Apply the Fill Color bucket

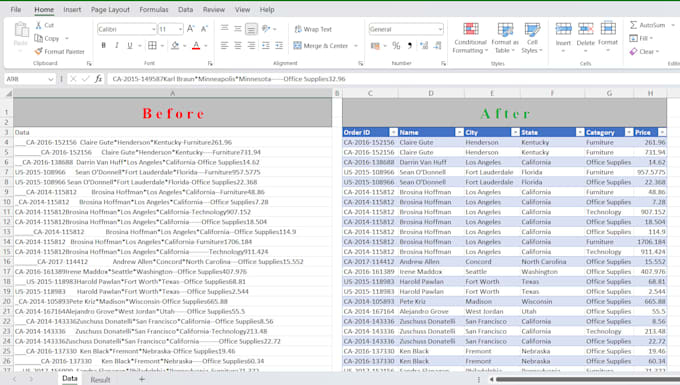pos(175,45)
